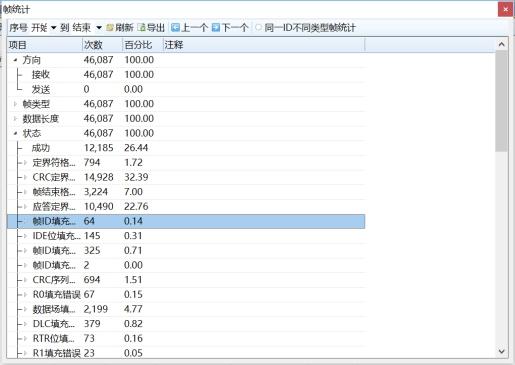Close the 帧统计 window

click(x=505, y=9)
